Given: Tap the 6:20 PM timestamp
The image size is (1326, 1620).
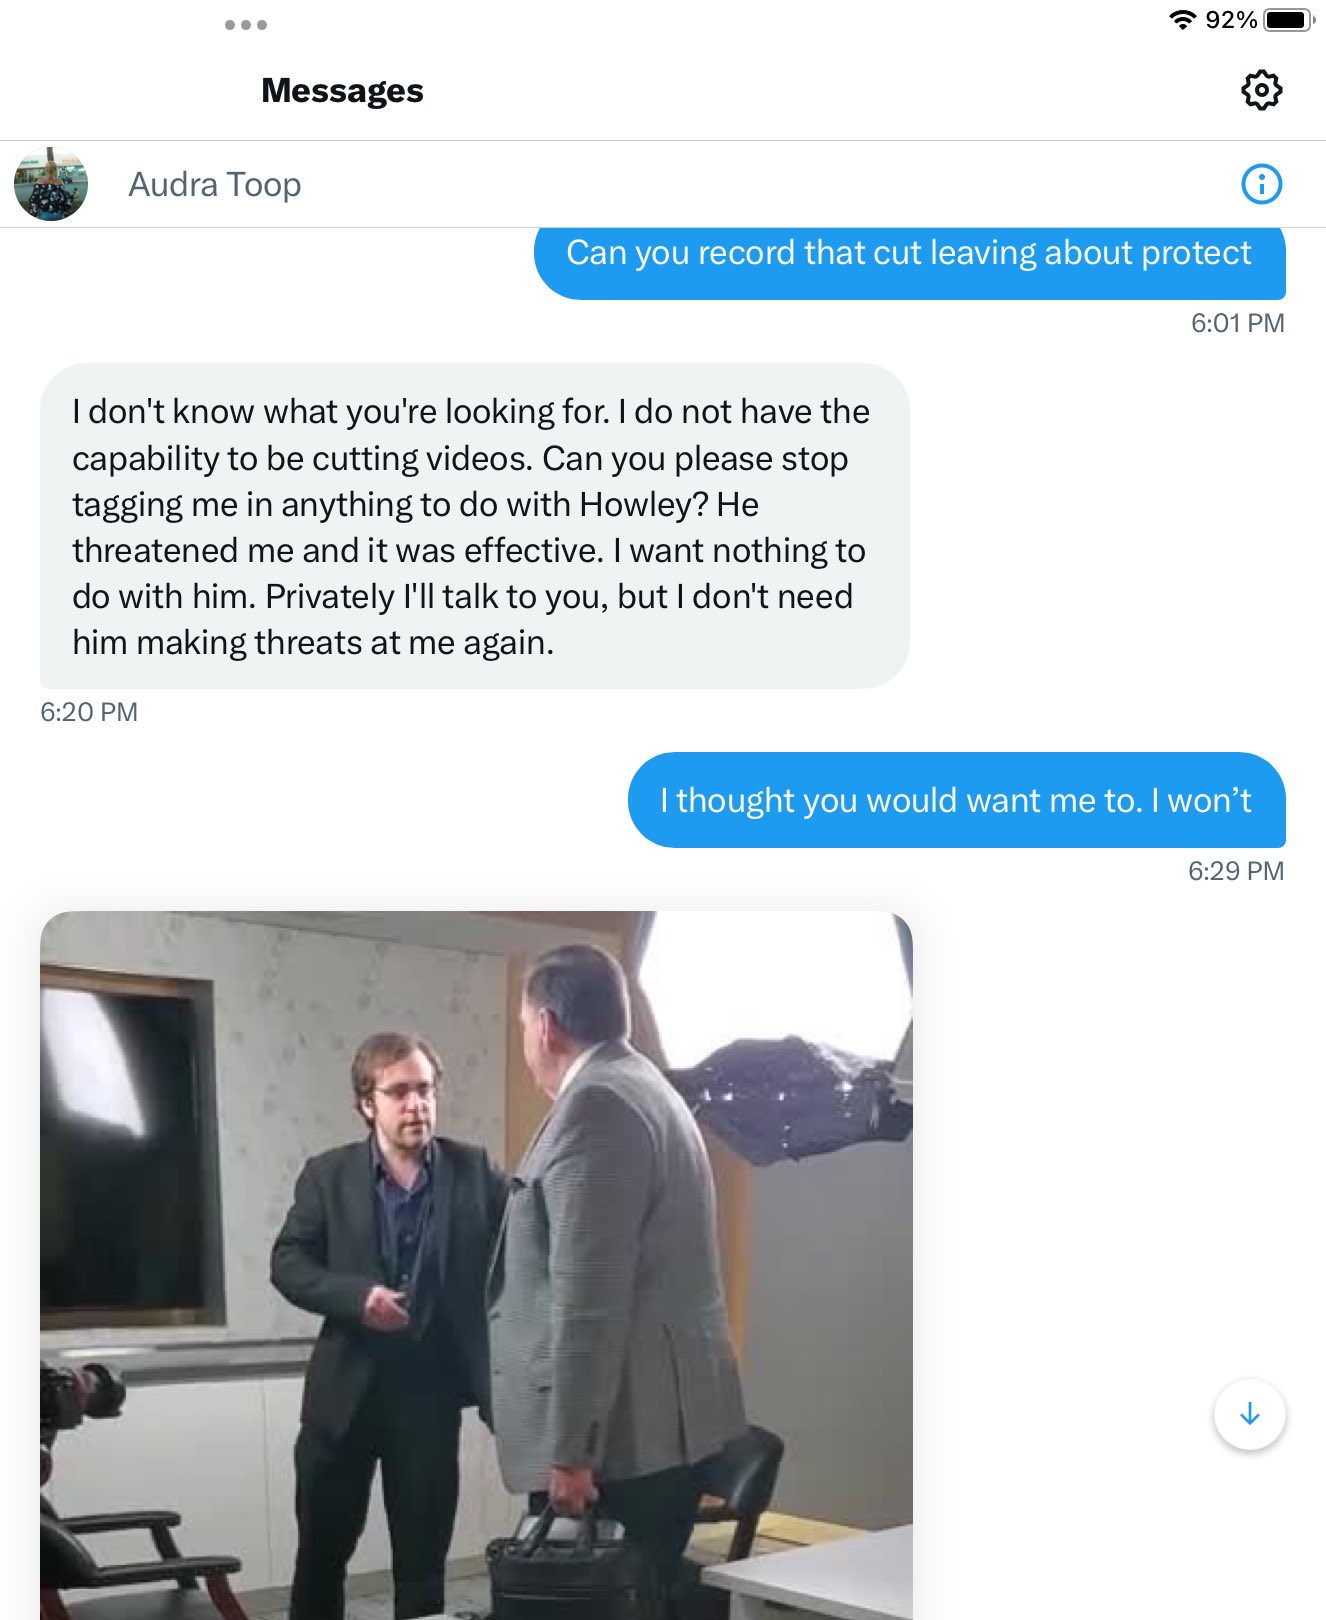Looking at the screenshot, I should pos(89,712).
